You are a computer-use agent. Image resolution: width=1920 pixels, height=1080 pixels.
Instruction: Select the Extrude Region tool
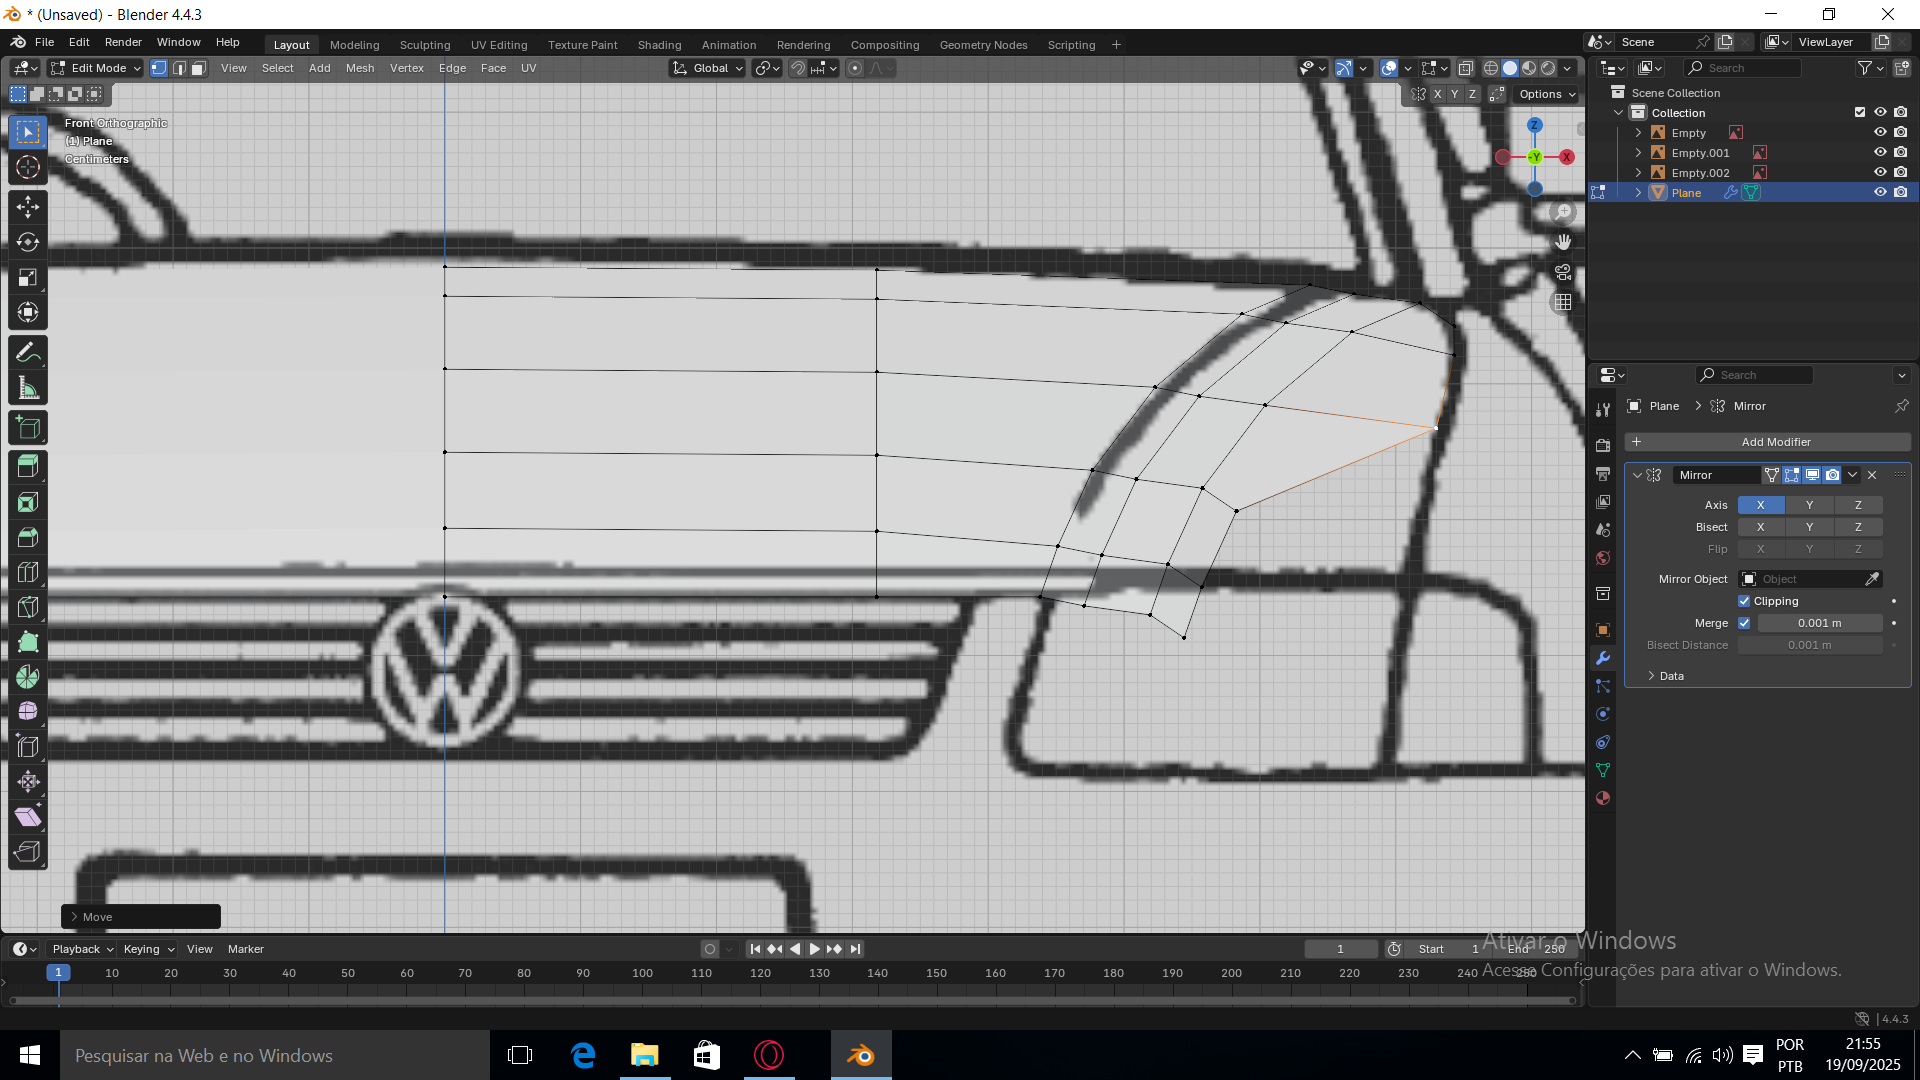tap(28, 466)
